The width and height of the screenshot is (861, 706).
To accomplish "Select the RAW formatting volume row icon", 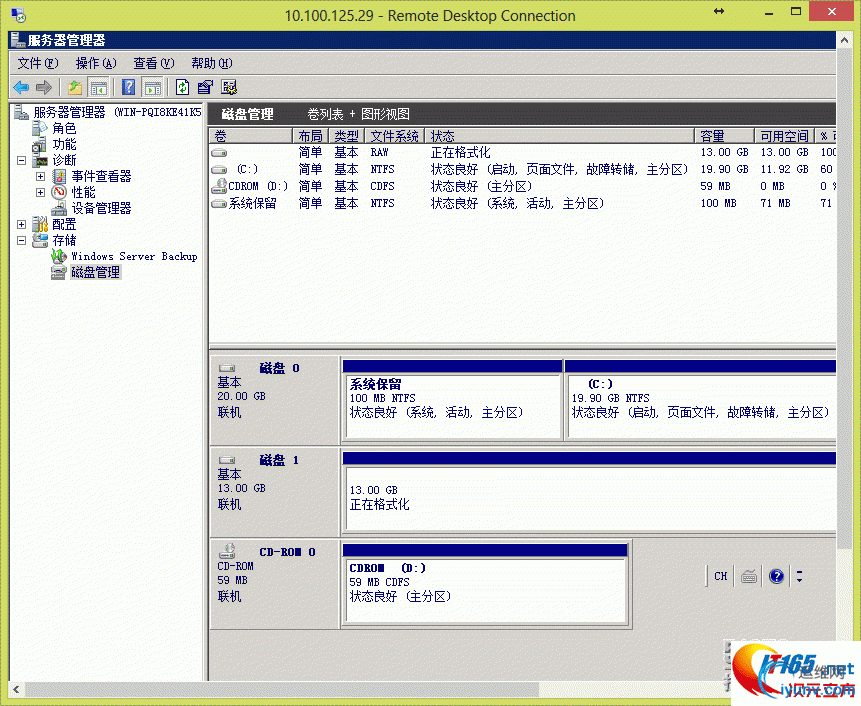I will (220, 153).
